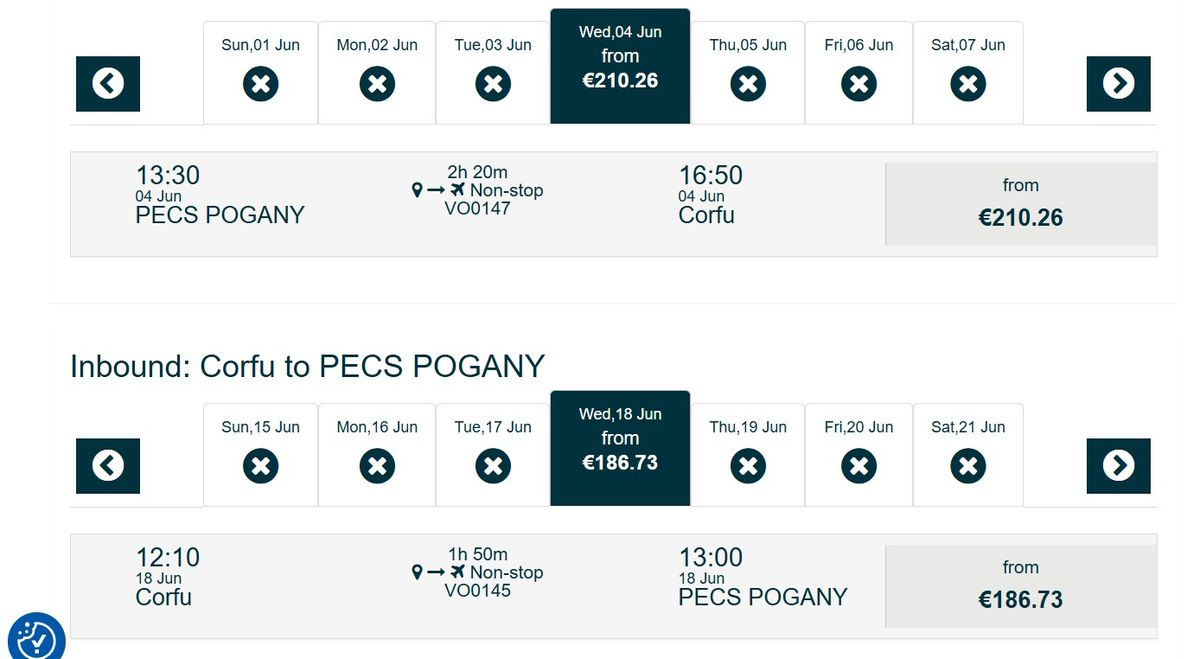Select the Tue,03 Jun date tab
Image resolution: width=1200 pixels, height=659 pixels.
coord(493,73)
